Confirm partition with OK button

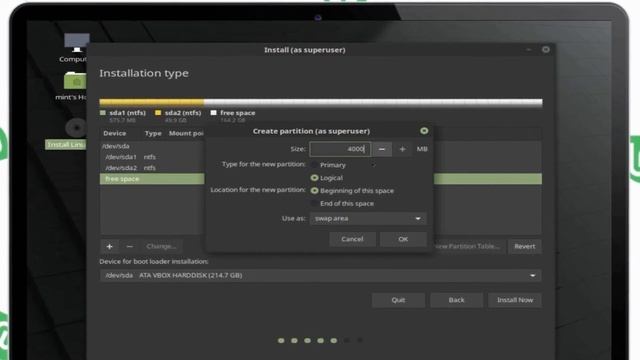pyautogui.click(x=403, y=239)
